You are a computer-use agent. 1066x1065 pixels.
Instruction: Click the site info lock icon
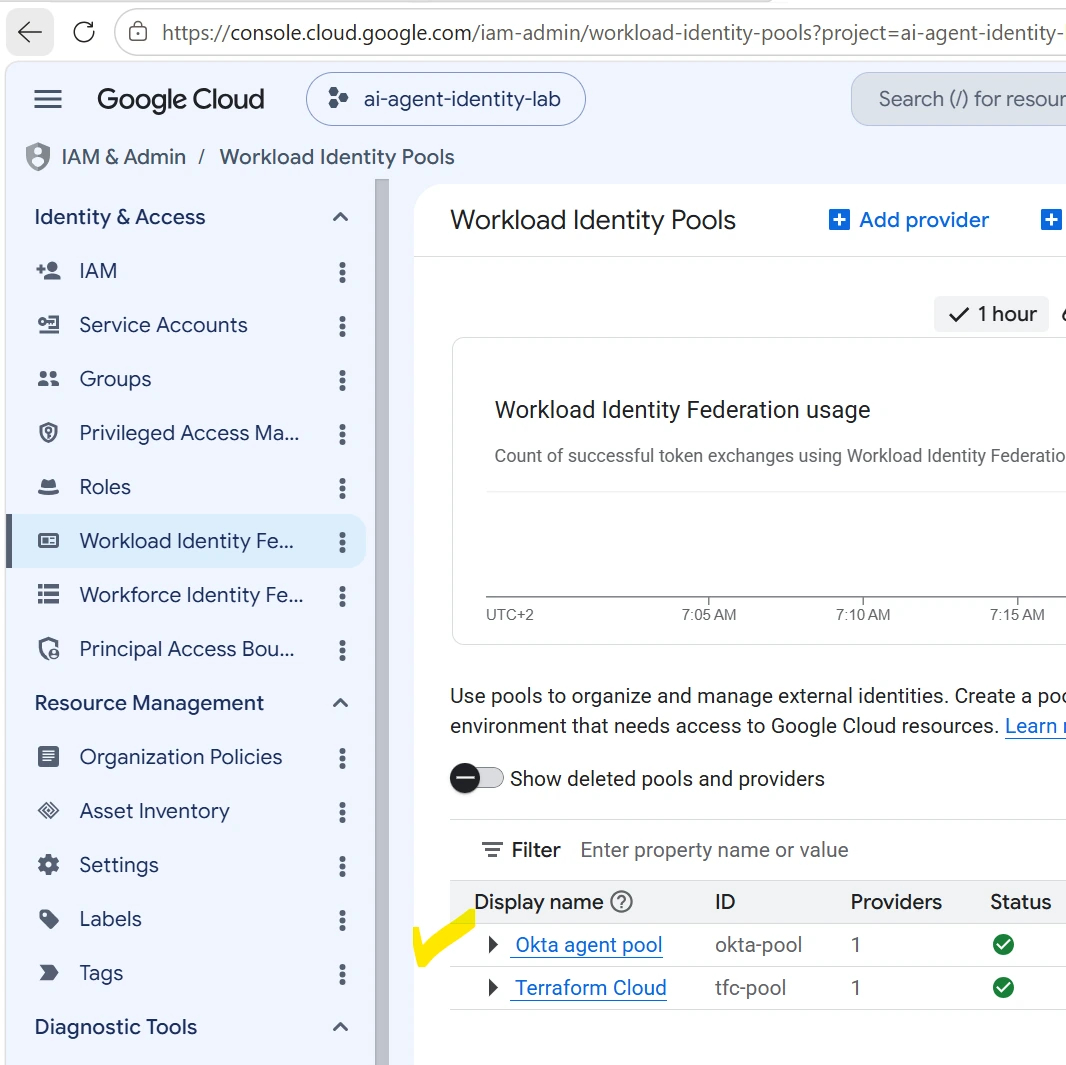(x=138, y=32)
